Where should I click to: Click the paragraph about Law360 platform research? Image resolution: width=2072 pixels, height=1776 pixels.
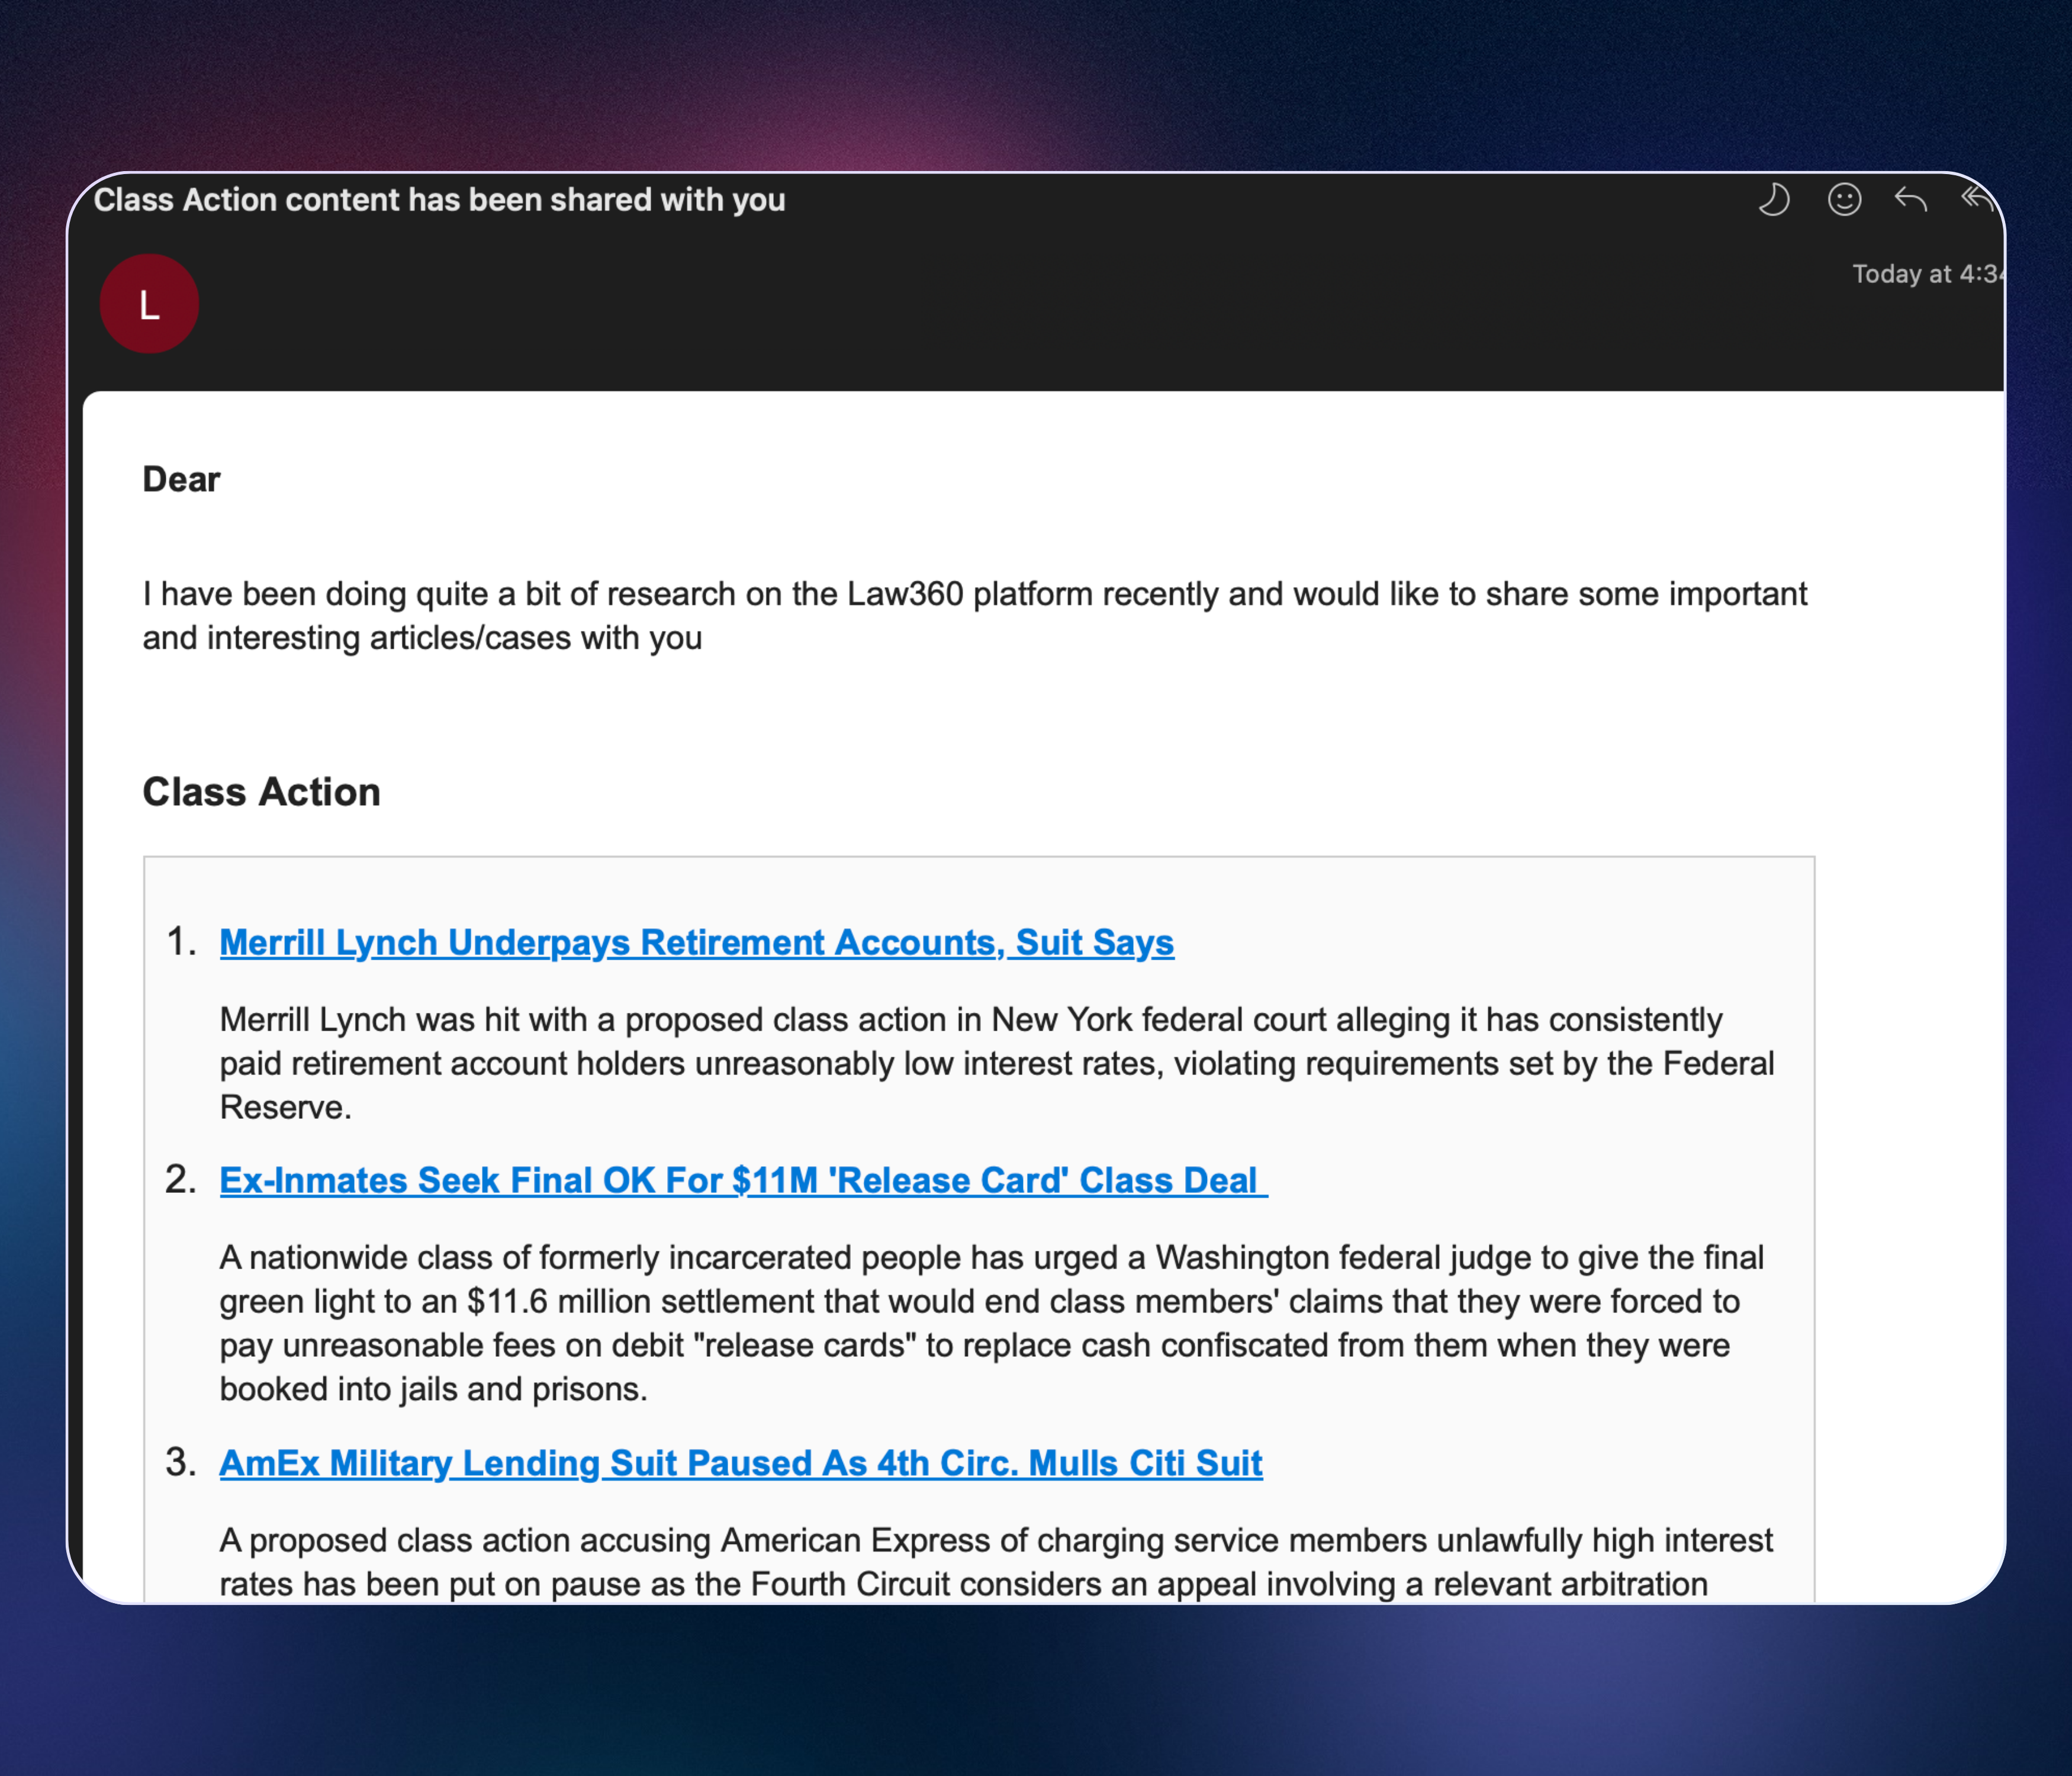[975, 616]
